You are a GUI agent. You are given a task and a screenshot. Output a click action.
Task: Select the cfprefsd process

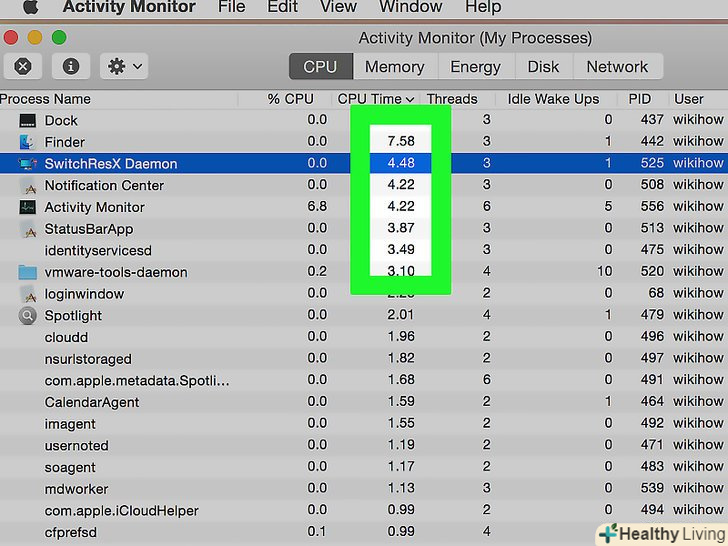point(71,533)
